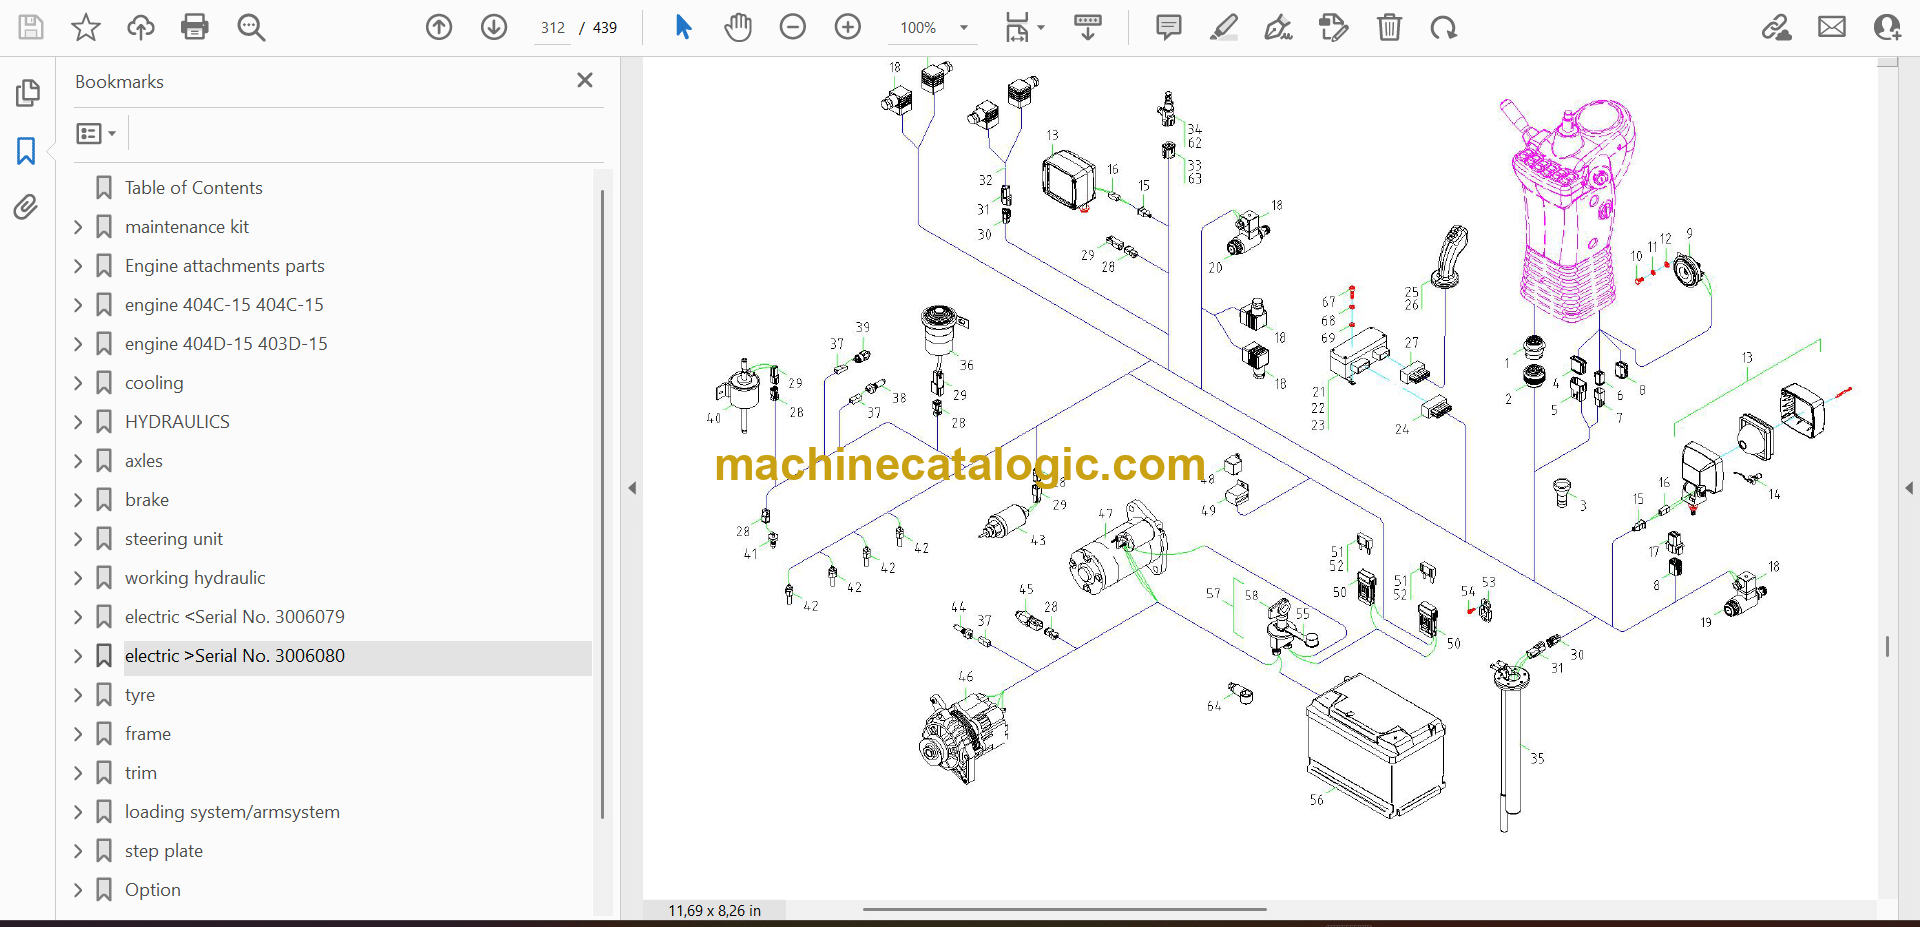Collapse the left navigation pane arrow

(x=632, y=488)
